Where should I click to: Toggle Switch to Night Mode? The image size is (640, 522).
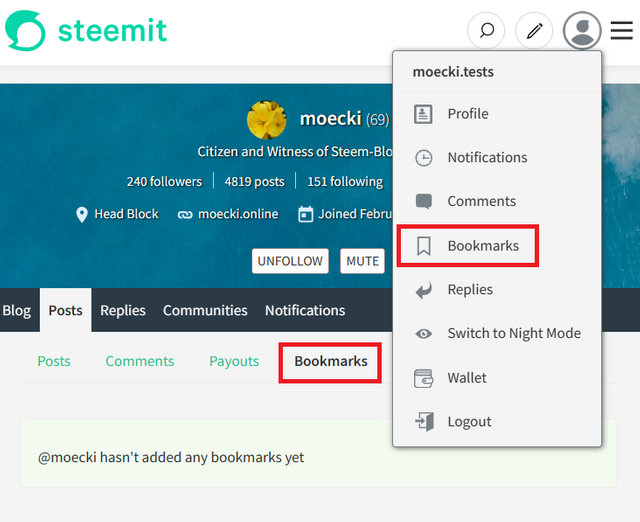(x=498, y=333)
